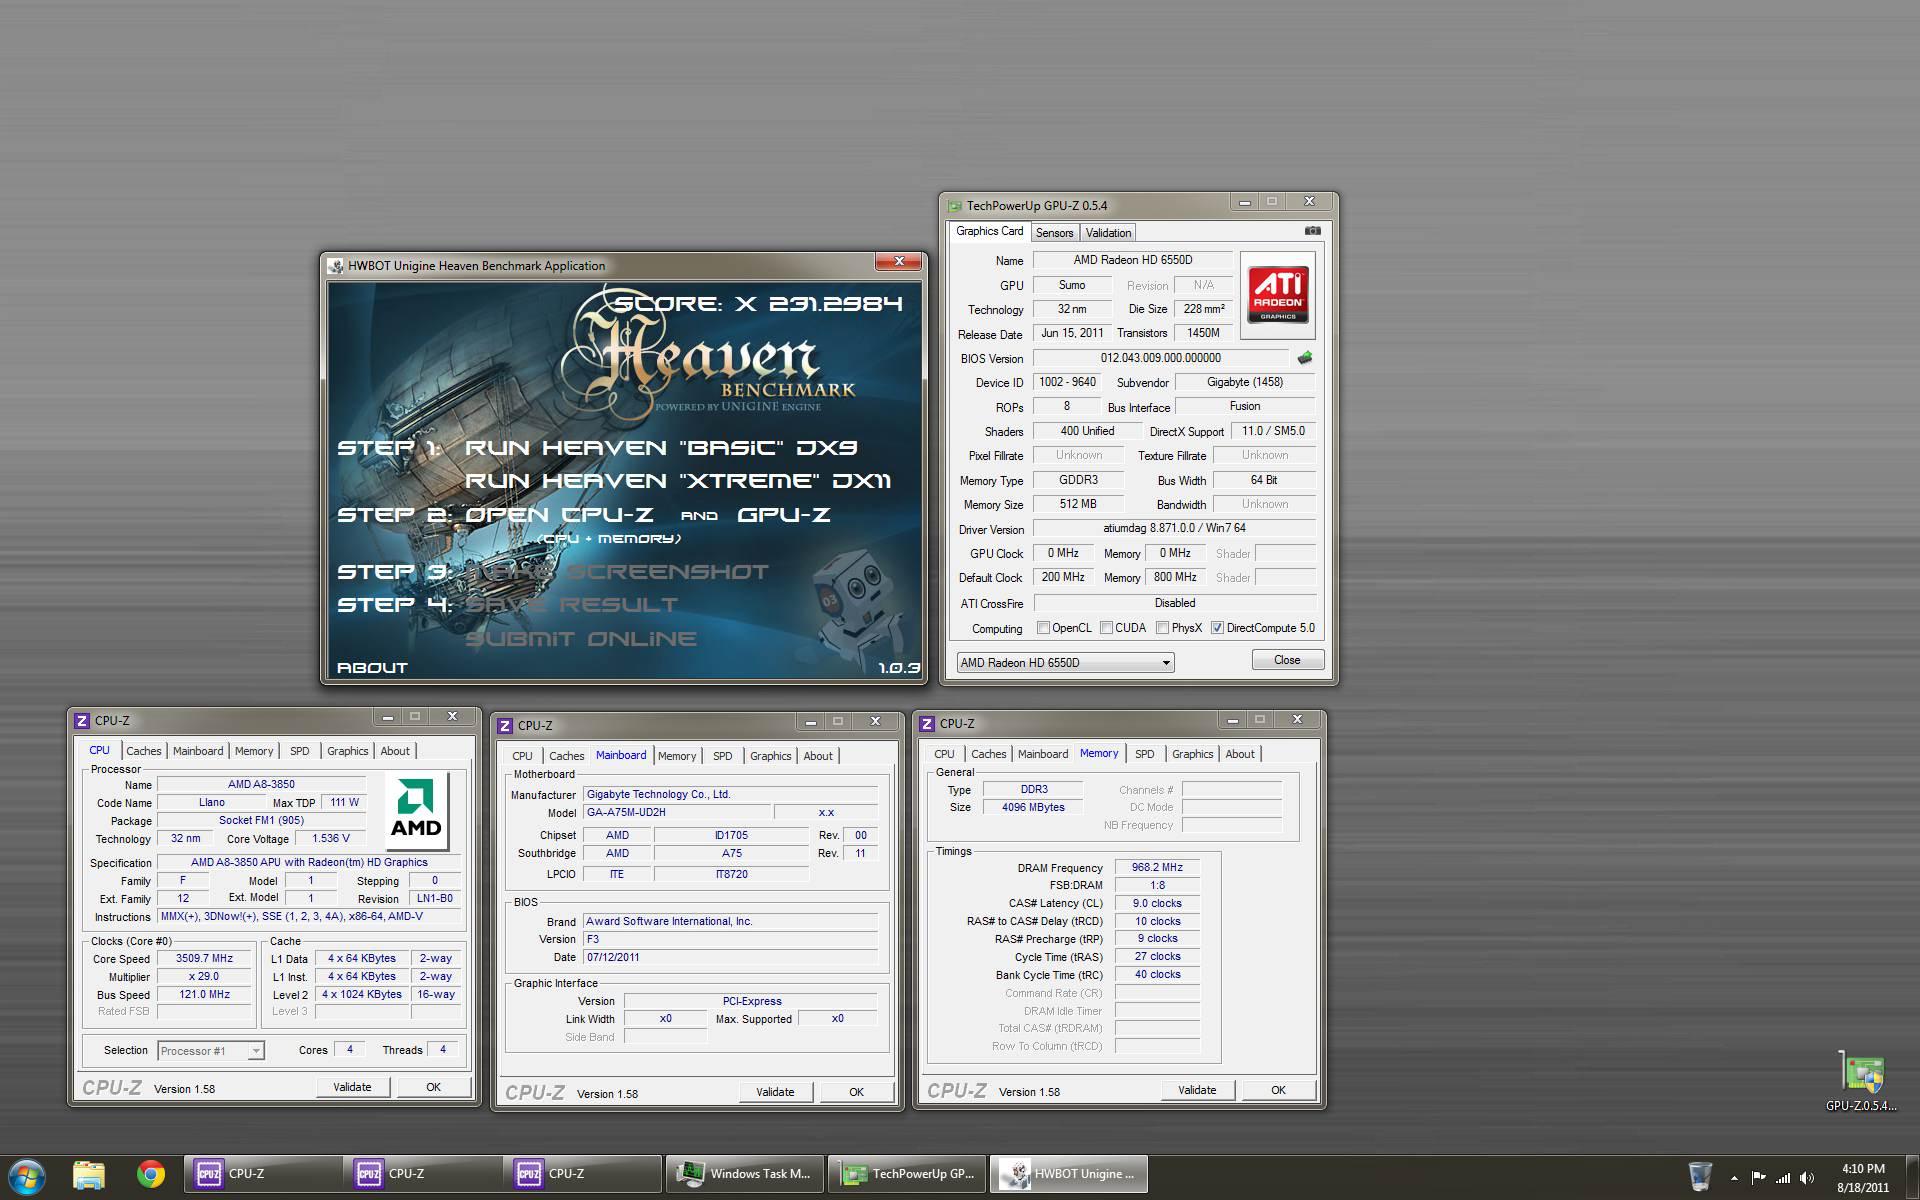Click the GPU-Z title bar icon
Image resolution: width=1920 pixels, height=1200 pixels.
[954, 206]
